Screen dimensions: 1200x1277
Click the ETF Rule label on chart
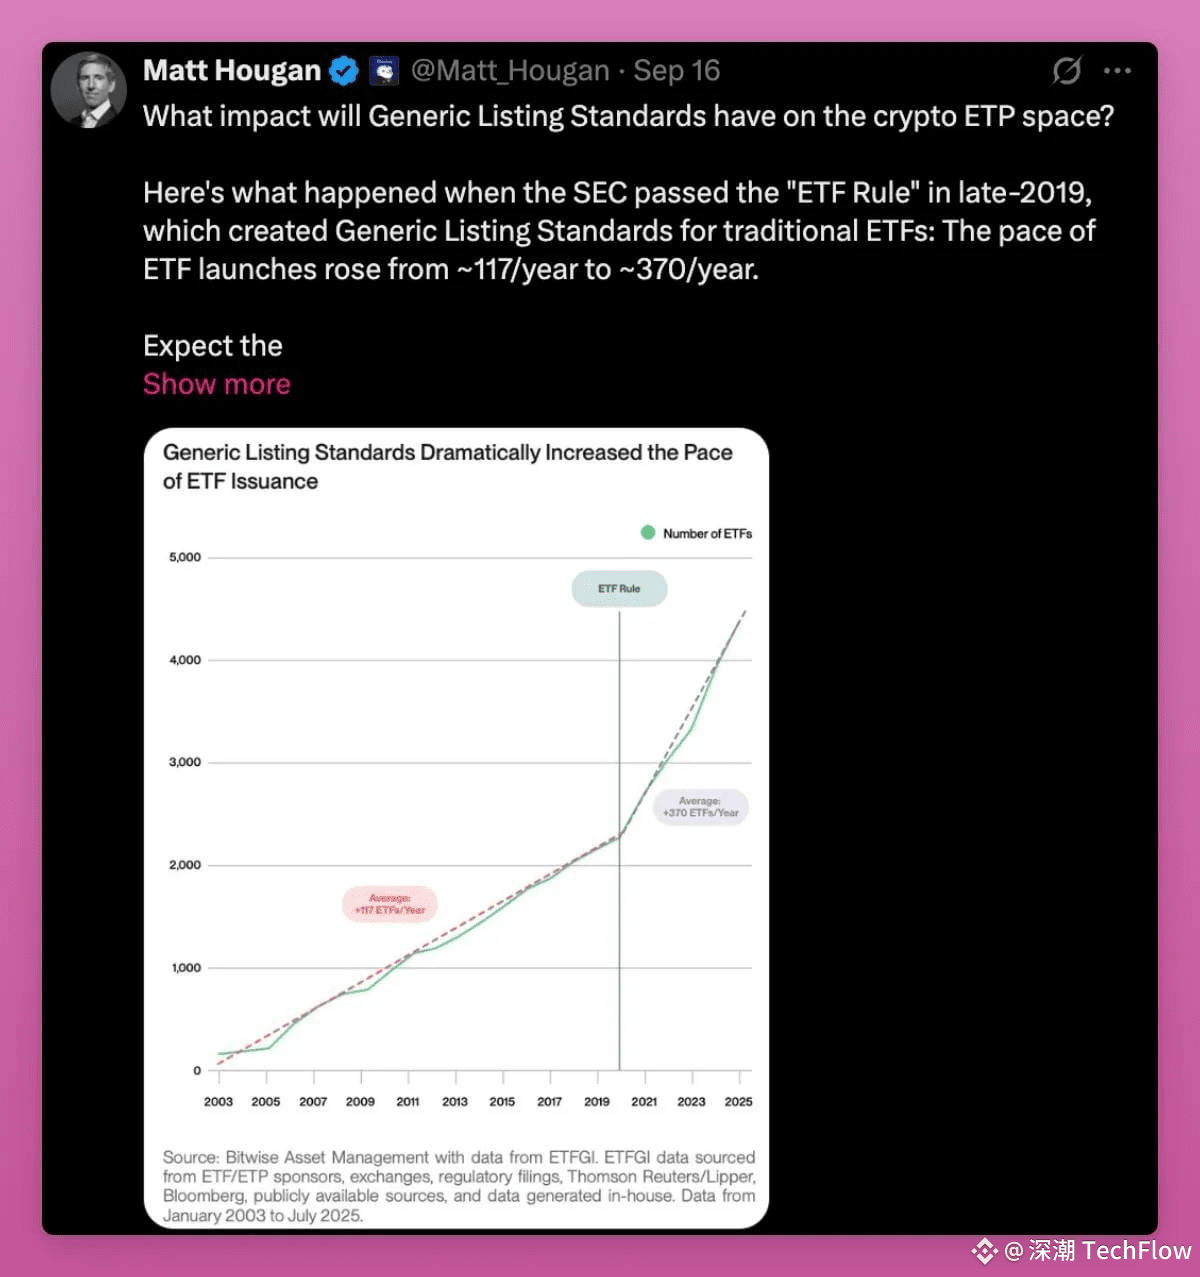coord(619,589)
